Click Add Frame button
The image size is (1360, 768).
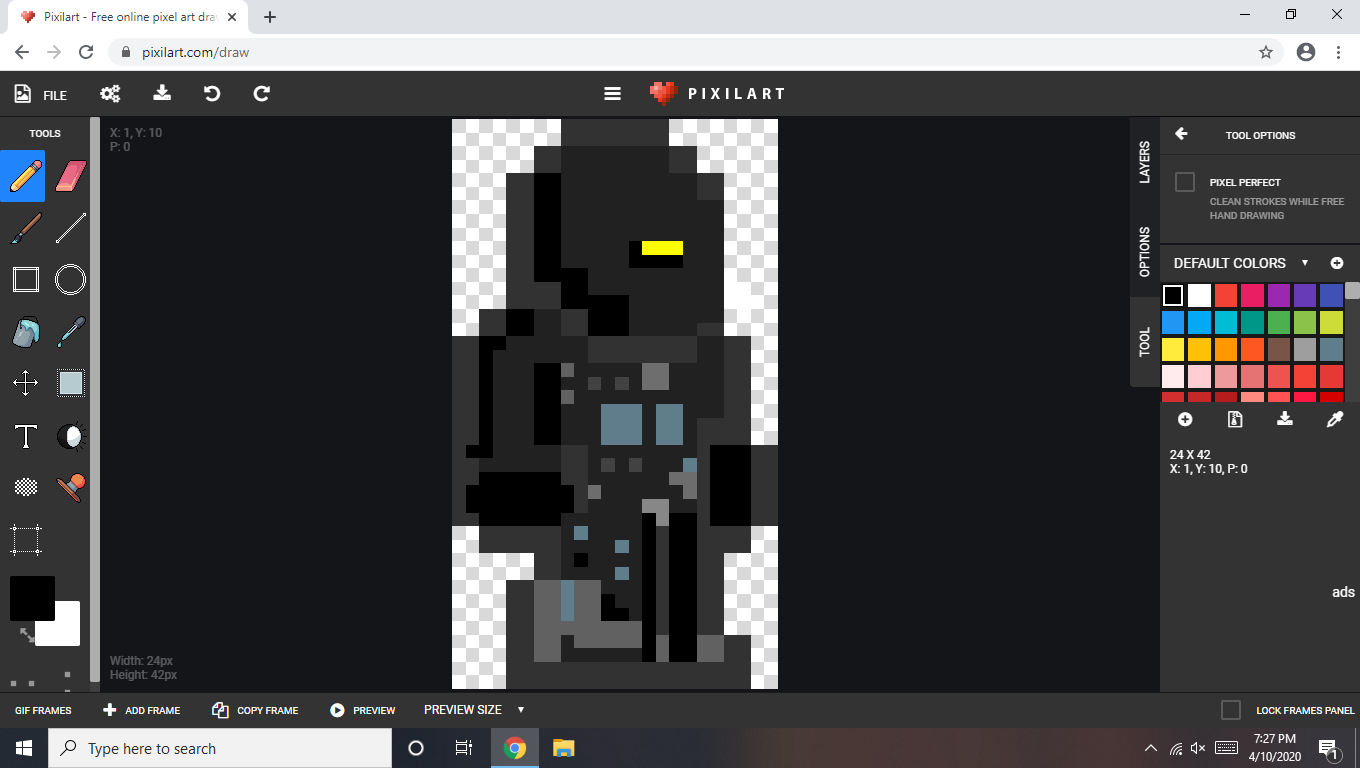tap(141, 710)
